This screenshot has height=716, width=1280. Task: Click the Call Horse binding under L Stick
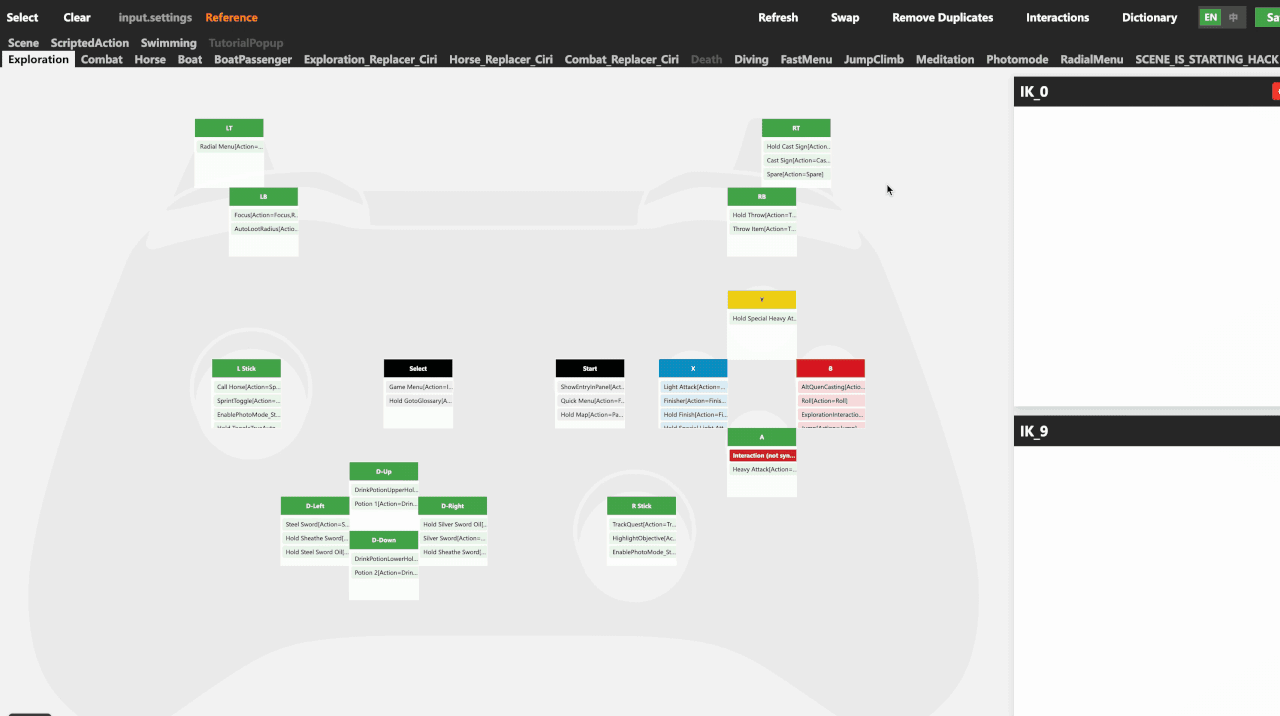click(246, 387)
